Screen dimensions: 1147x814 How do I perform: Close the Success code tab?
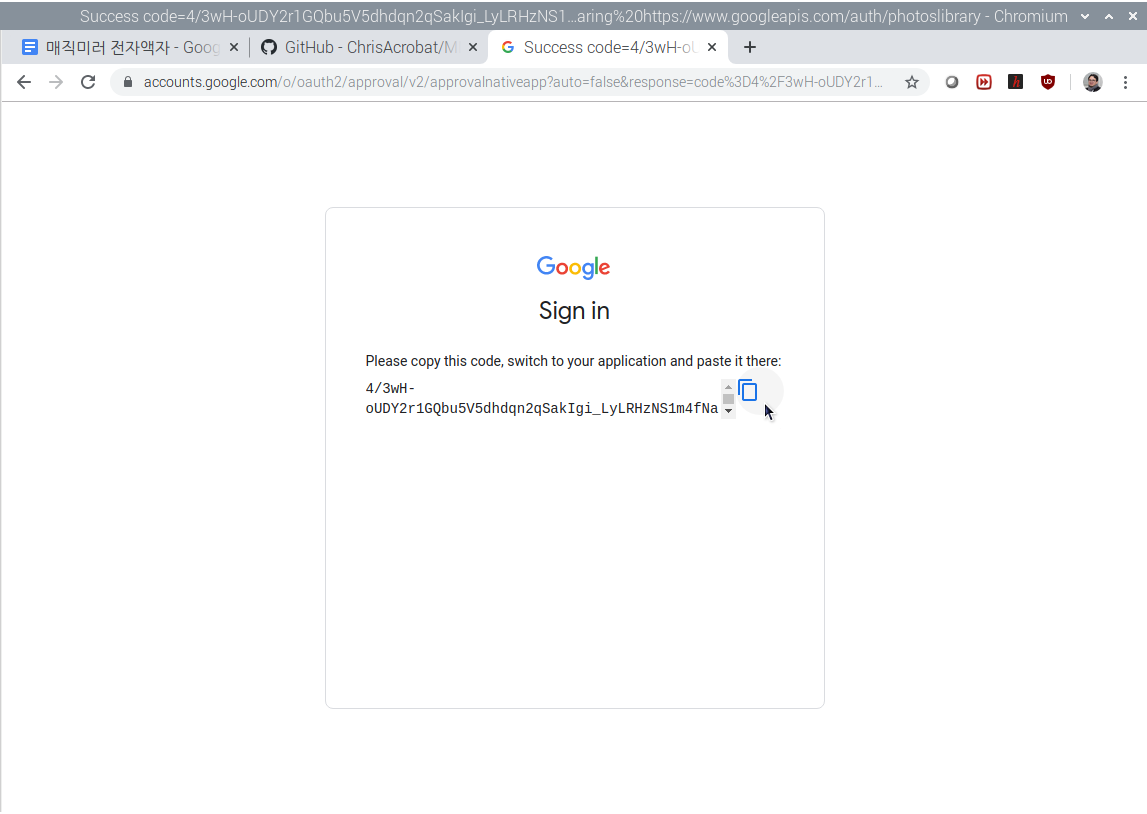[712, 48]
